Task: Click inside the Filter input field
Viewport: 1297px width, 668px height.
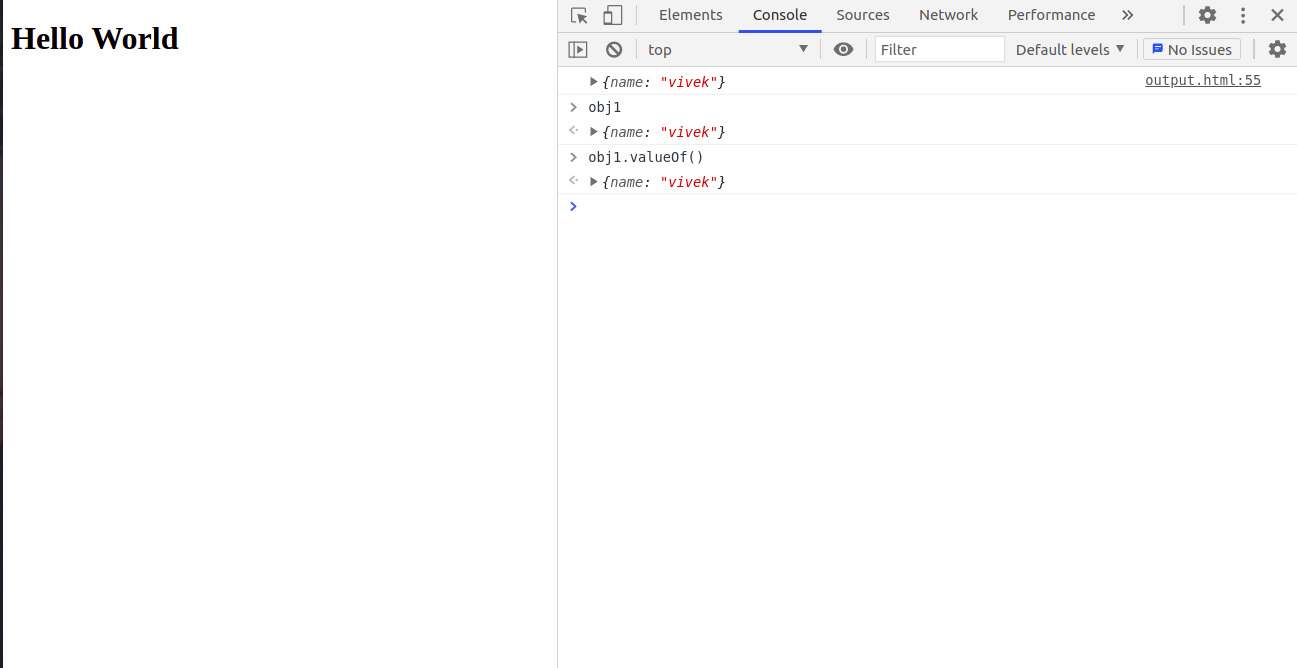Action: pyautogui.click(x=939, y=48)
